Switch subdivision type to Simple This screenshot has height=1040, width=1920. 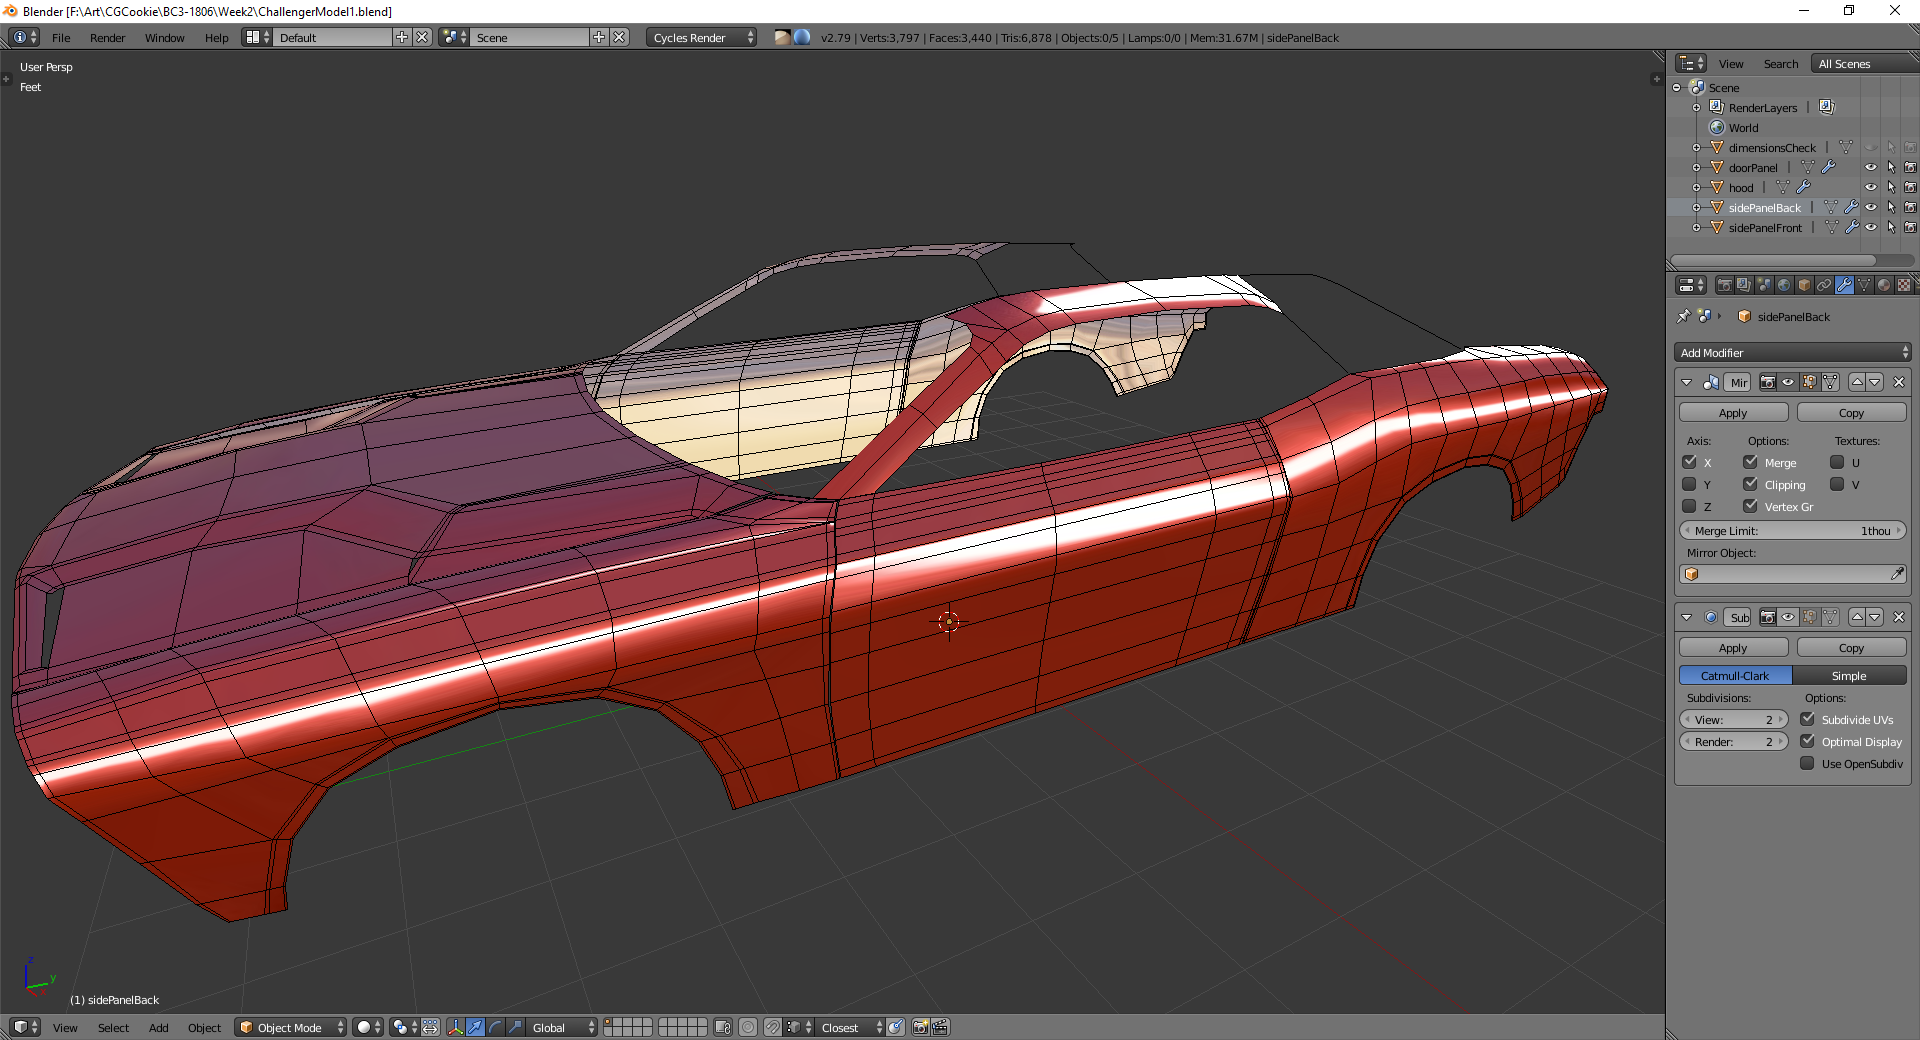(x=1848, y=675)
